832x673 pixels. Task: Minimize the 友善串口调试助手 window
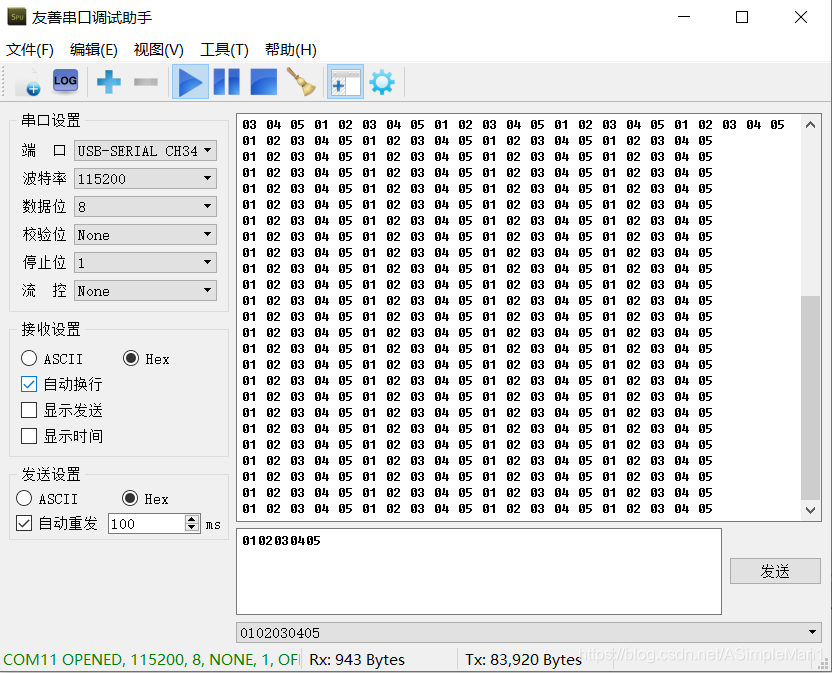684,17
